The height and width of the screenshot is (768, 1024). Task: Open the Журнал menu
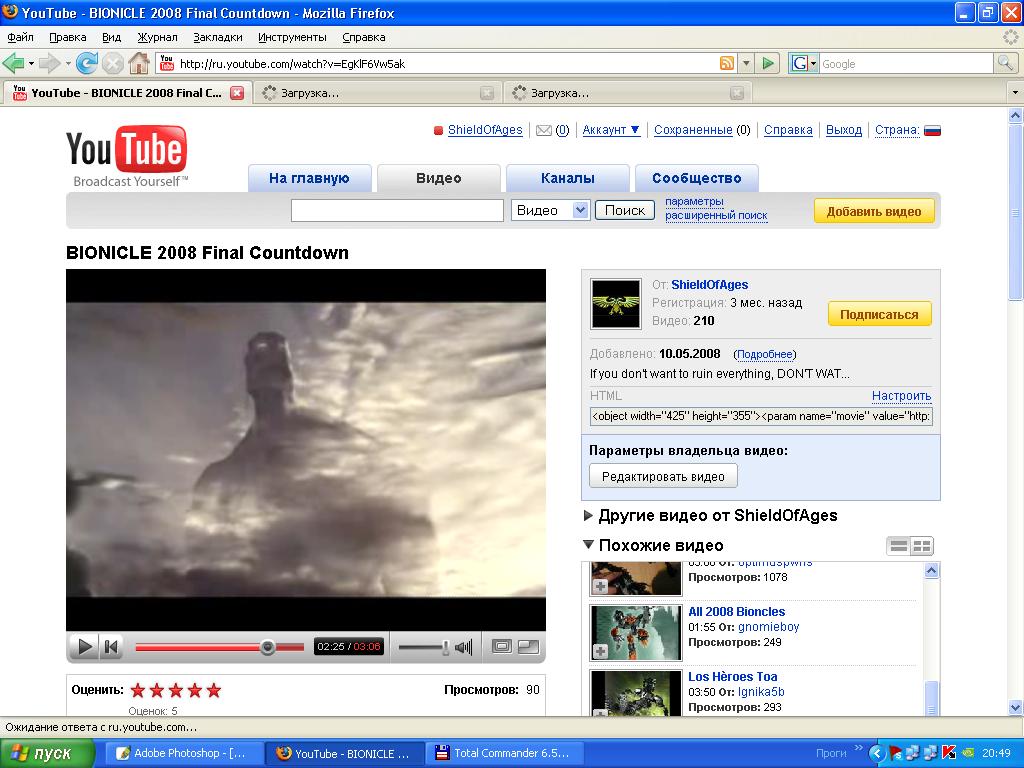(157, 37)
